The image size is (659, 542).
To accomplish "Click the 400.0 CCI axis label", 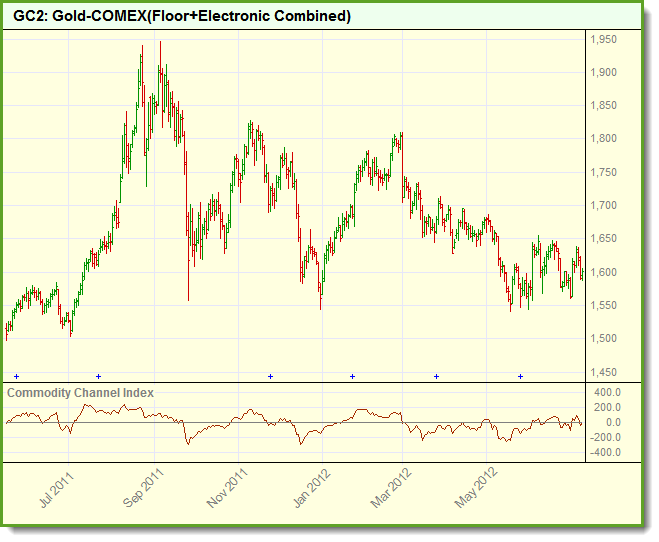I will (x=608, y=393).
